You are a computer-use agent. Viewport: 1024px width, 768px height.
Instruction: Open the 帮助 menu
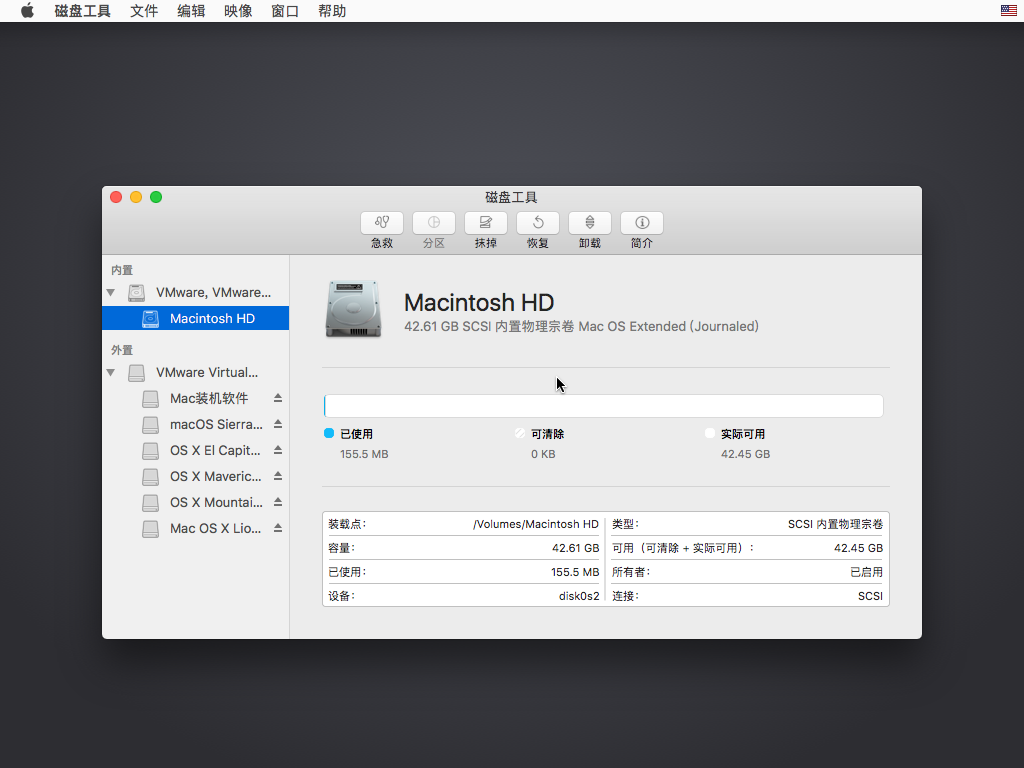point(332,11)
